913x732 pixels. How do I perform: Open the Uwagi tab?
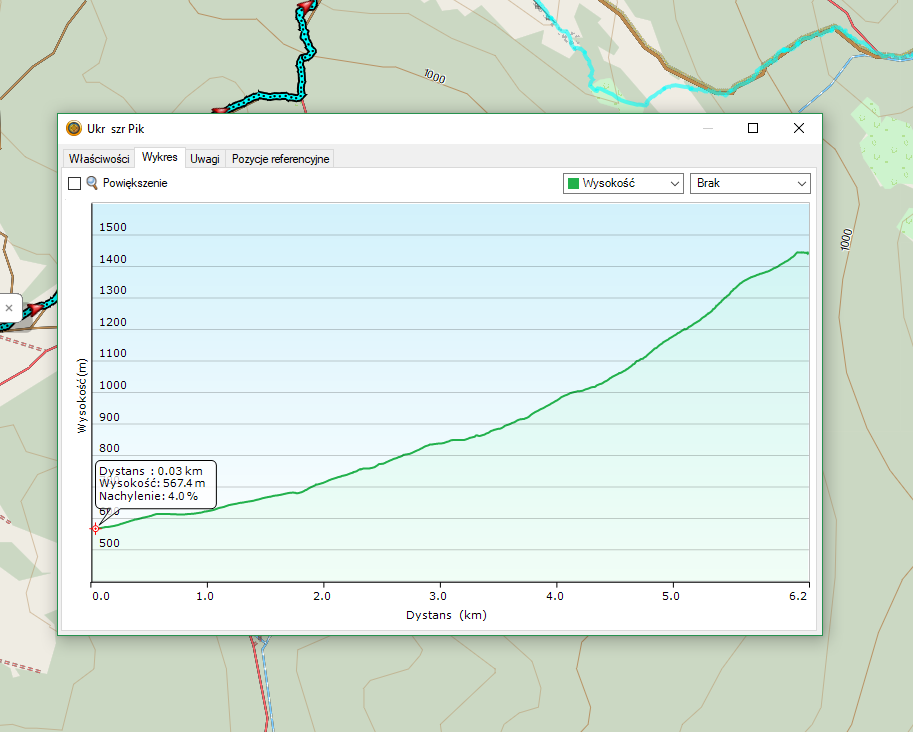205,159
